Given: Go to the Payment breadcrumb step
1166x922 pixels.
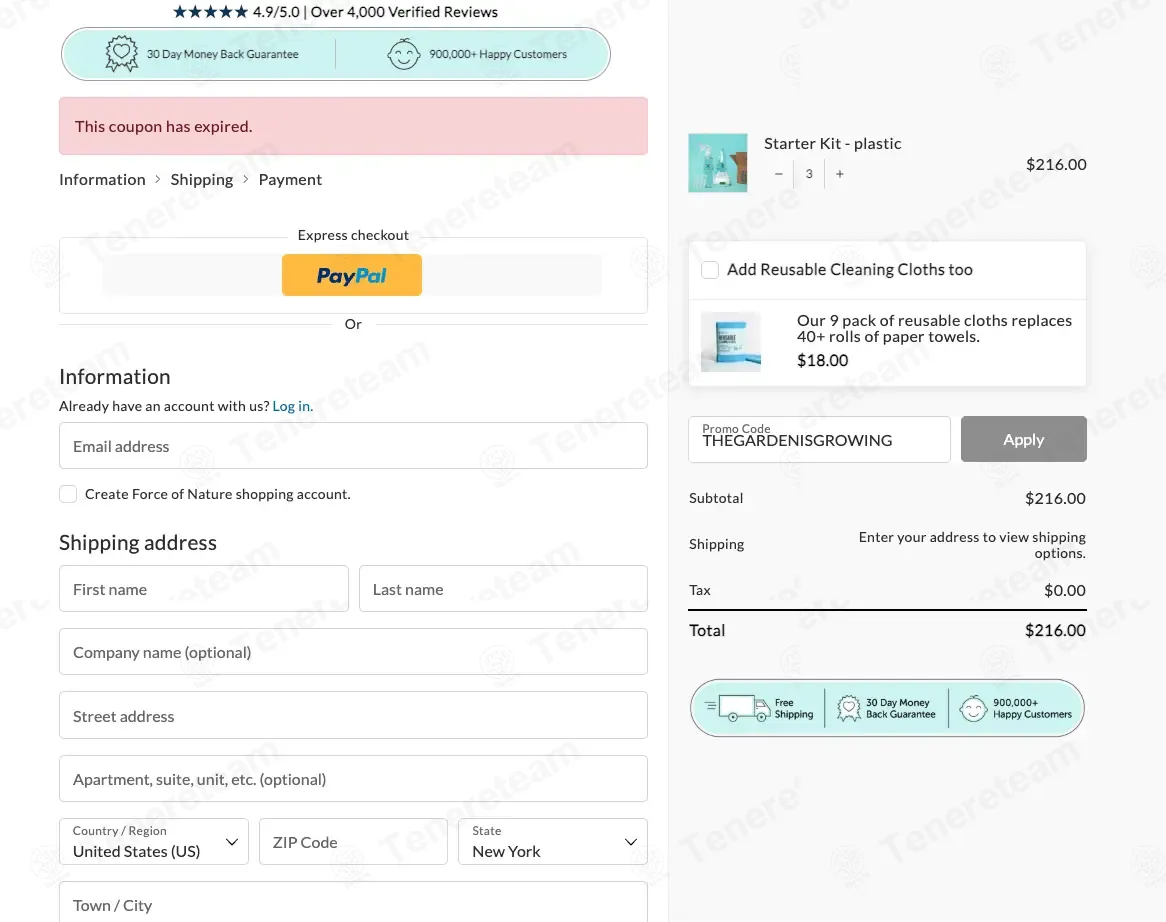Looking at the screenshot, I should 290,180.
